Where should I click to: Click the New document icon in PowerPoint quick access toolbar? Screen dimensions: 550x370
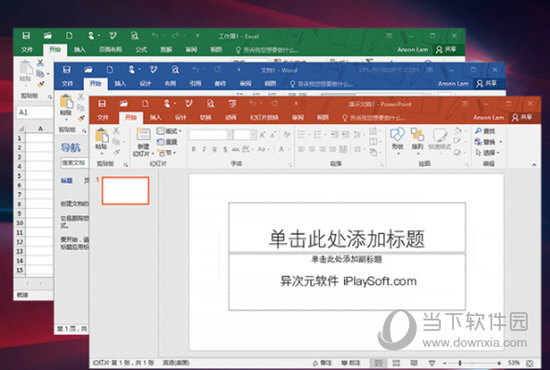coord(145,103)
